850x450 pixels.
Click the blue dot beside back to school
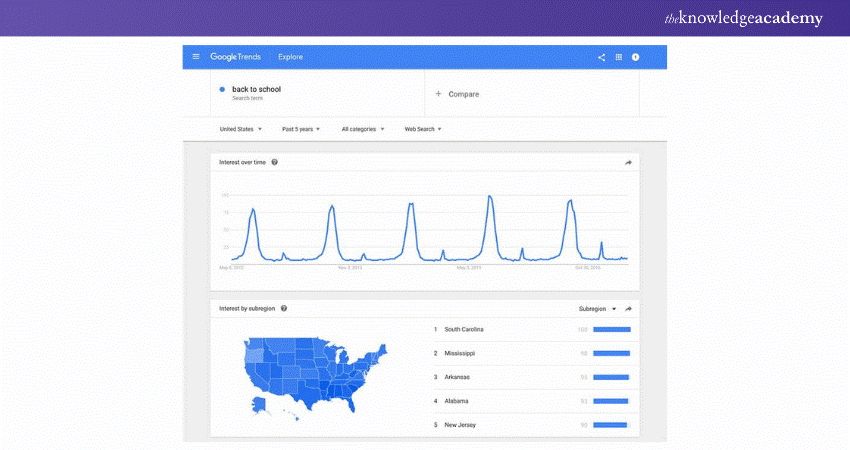[222, 90]
